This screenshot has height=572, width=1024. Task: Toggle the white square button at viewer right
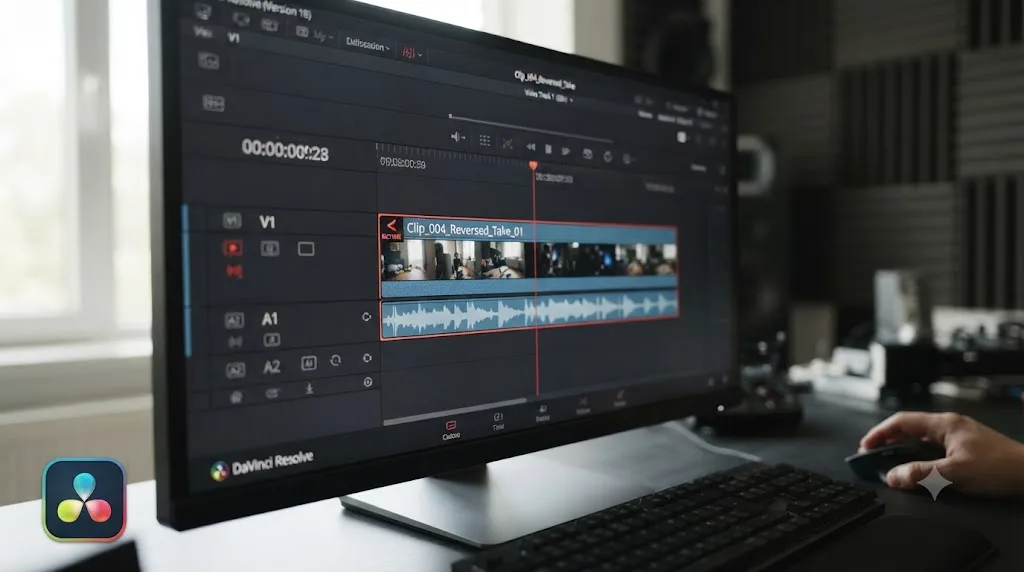682,137
